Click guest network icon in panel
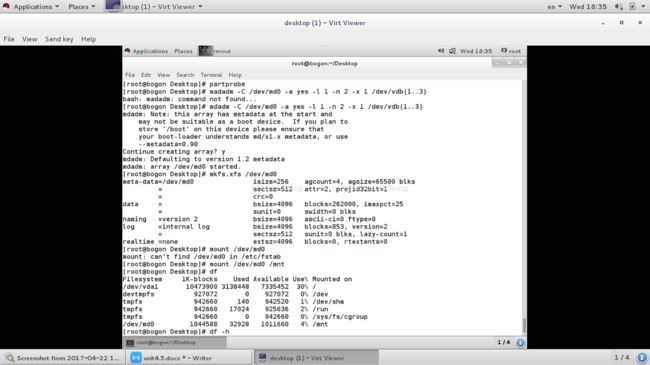 point(452,51)
